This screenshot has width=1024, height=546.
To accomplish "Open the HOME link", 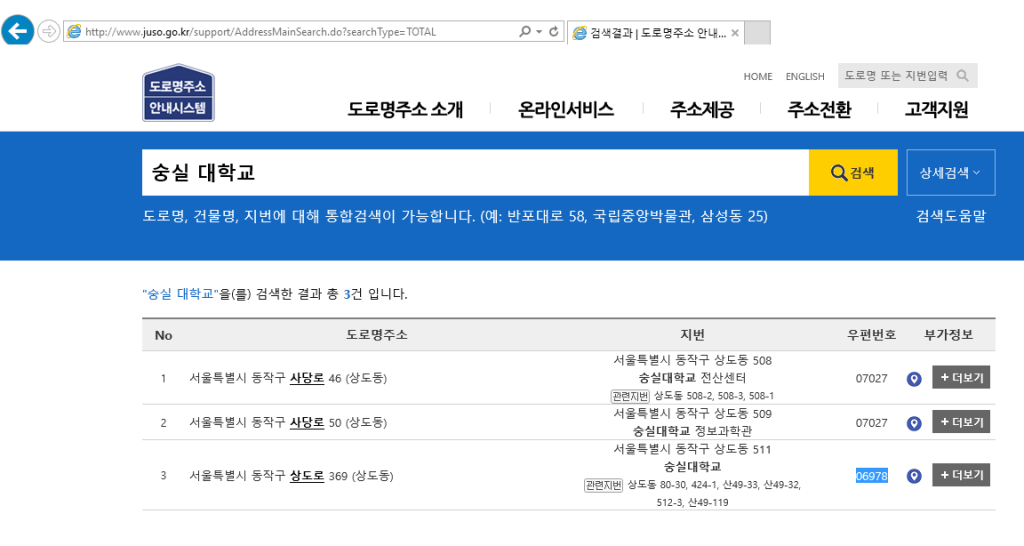I will [758, 76].
